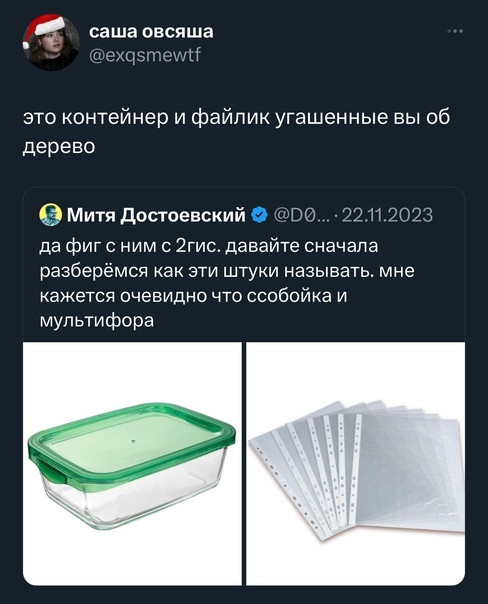This screenshot has width=488, height=604.
Task: Click the word файлик in main tweet
Action: [232, 117]
